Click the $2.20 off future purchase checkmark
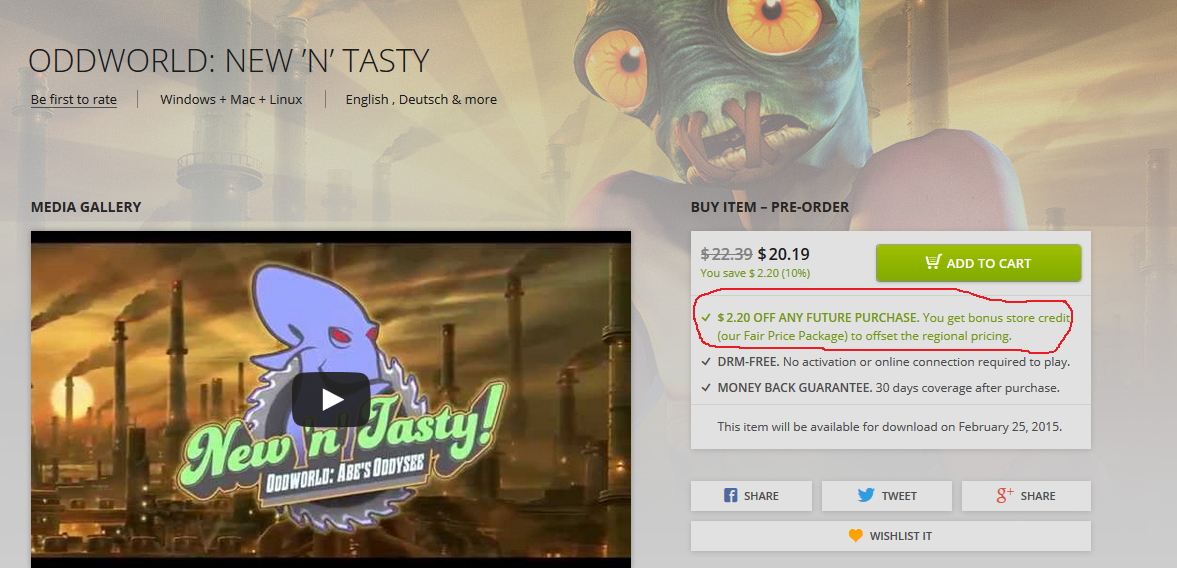 point(706,317)
